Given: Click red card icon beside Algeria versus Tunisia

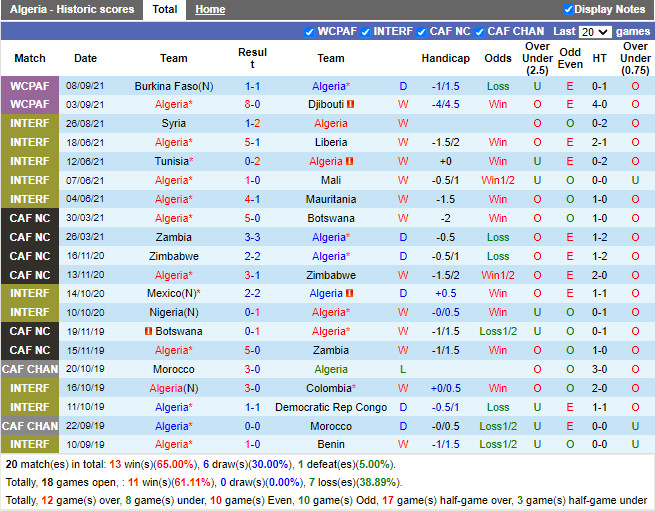Looking at the screenshot, I should click(349, 162).
